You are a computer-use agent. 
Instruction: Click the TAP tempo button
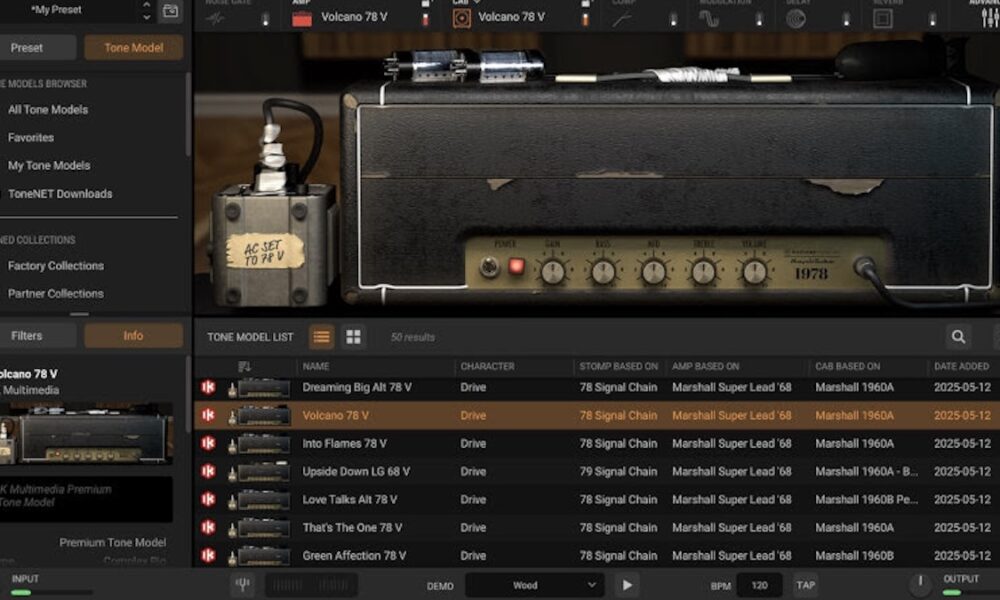[x=805, y=585]
